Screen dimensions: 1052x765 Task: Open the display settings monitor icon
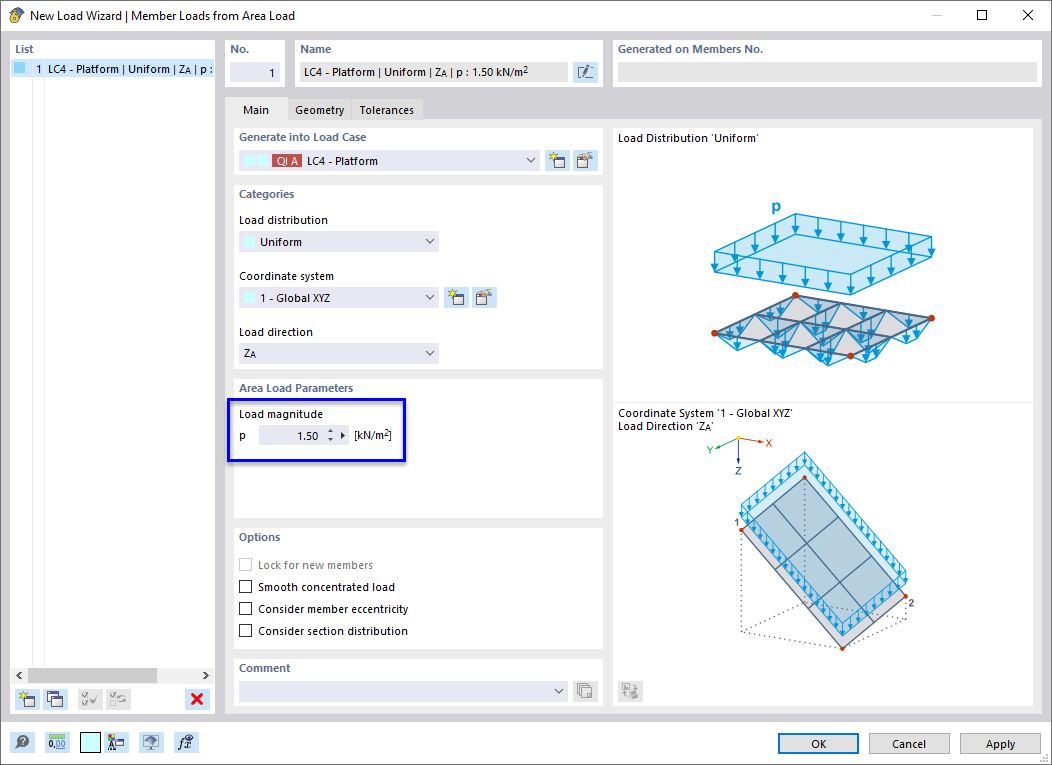tap(150, 742)
